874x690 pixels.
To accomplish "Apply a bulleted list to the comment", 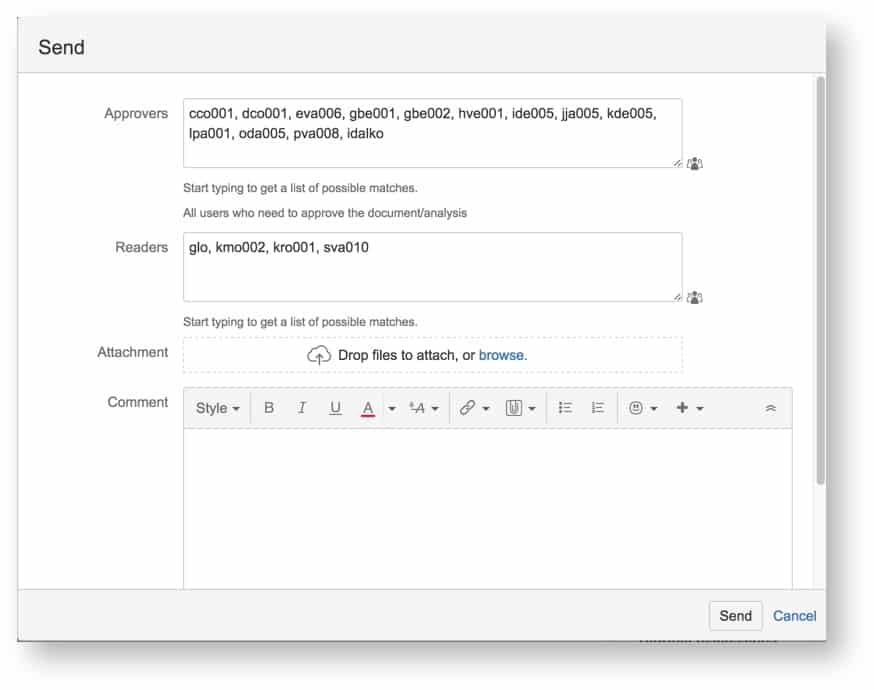I will 566,407.
